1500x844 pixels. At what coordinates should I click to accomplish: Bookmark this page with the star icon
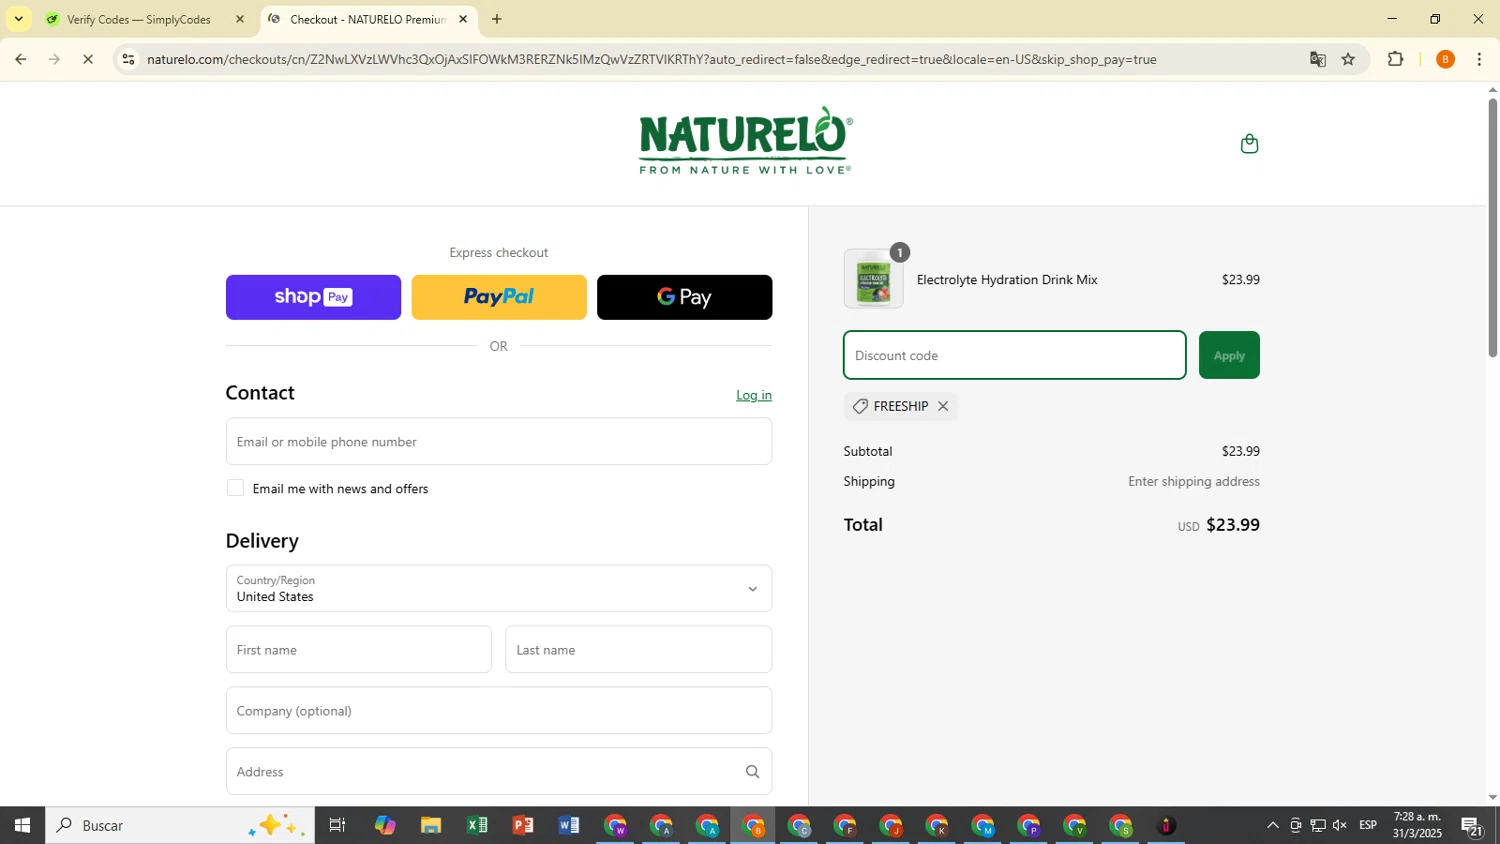[1348, 59]
